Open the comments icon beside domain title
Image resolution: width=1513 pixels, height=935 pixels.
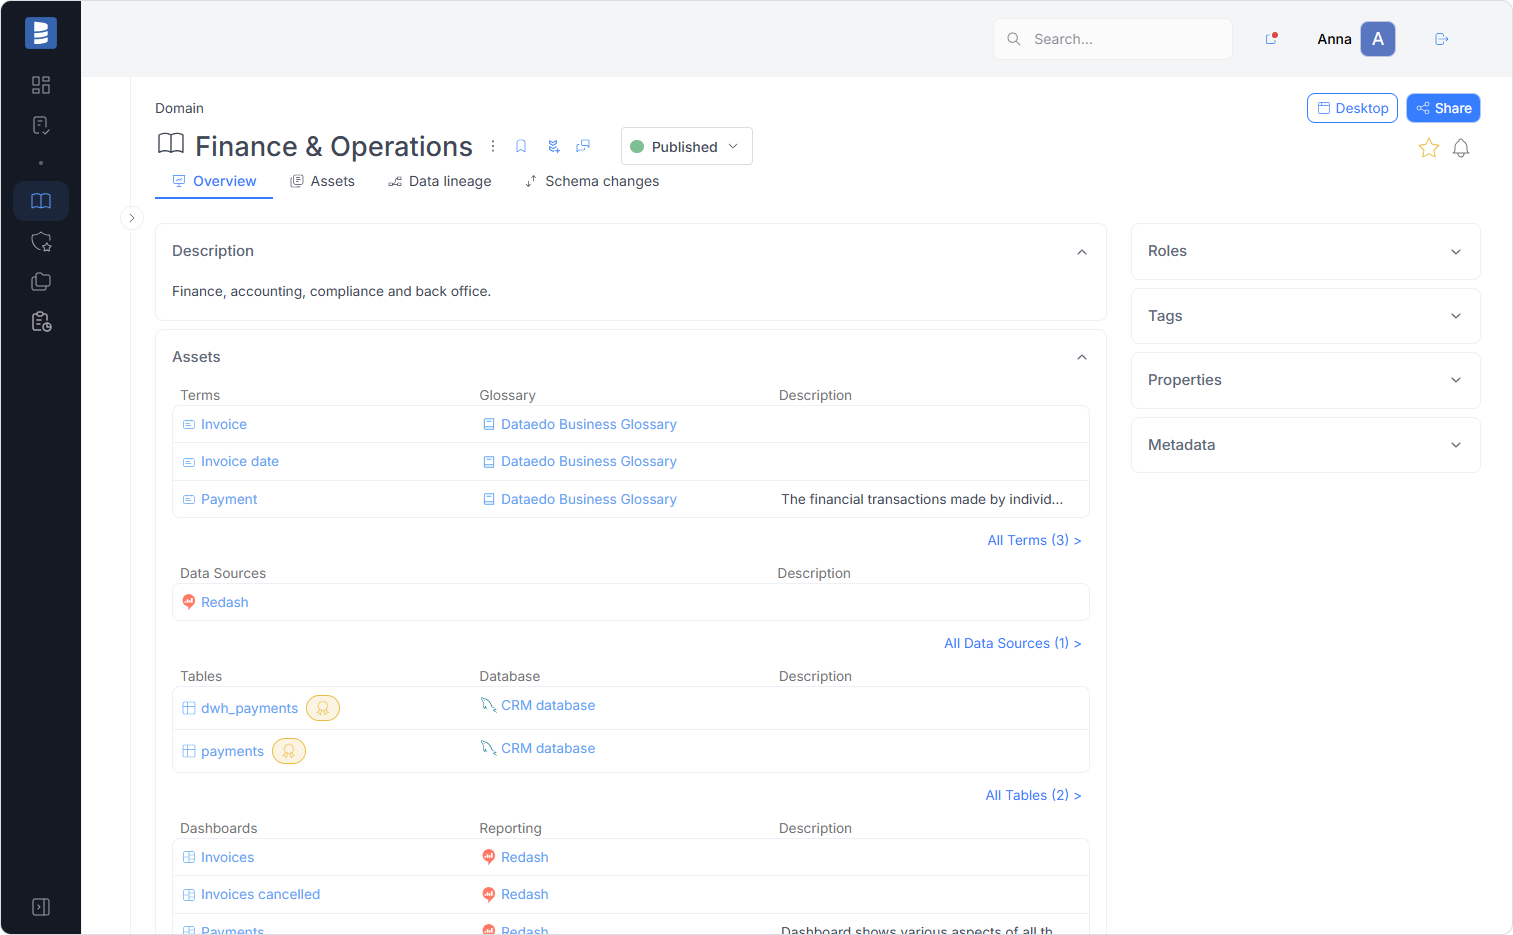[583, 146]
